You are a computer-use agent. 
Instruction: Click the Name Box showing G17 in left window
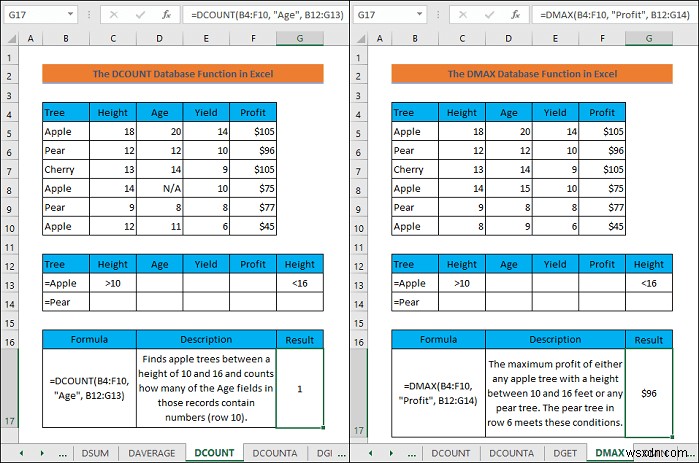pos(36,15)
